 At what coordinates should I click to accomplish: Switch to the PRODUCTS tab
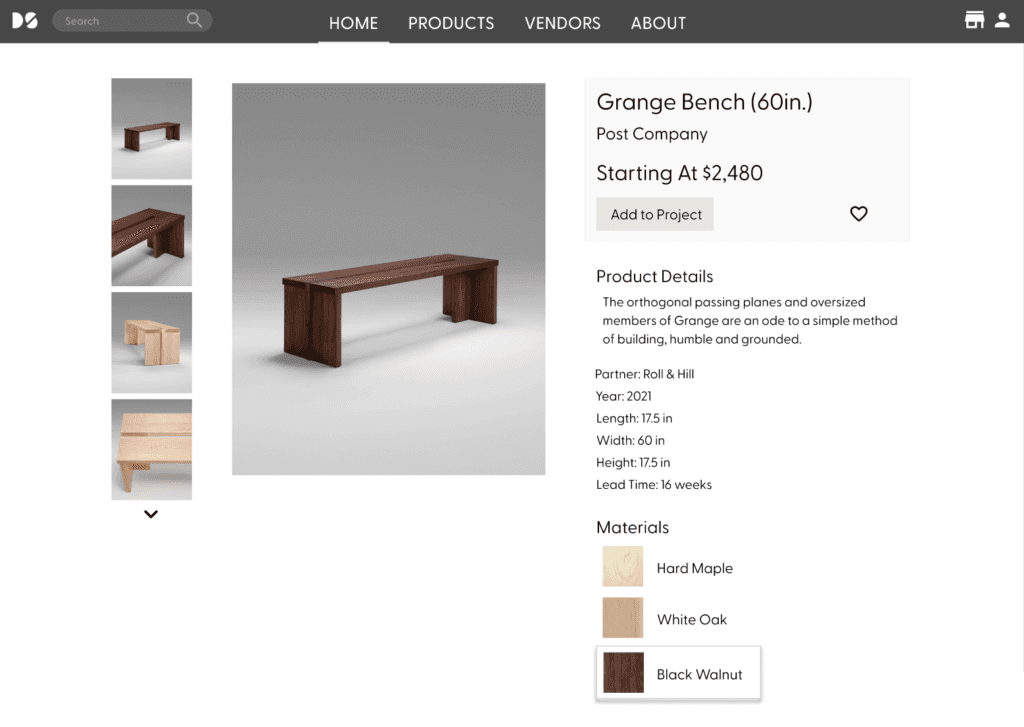click(x=451, y=22)
